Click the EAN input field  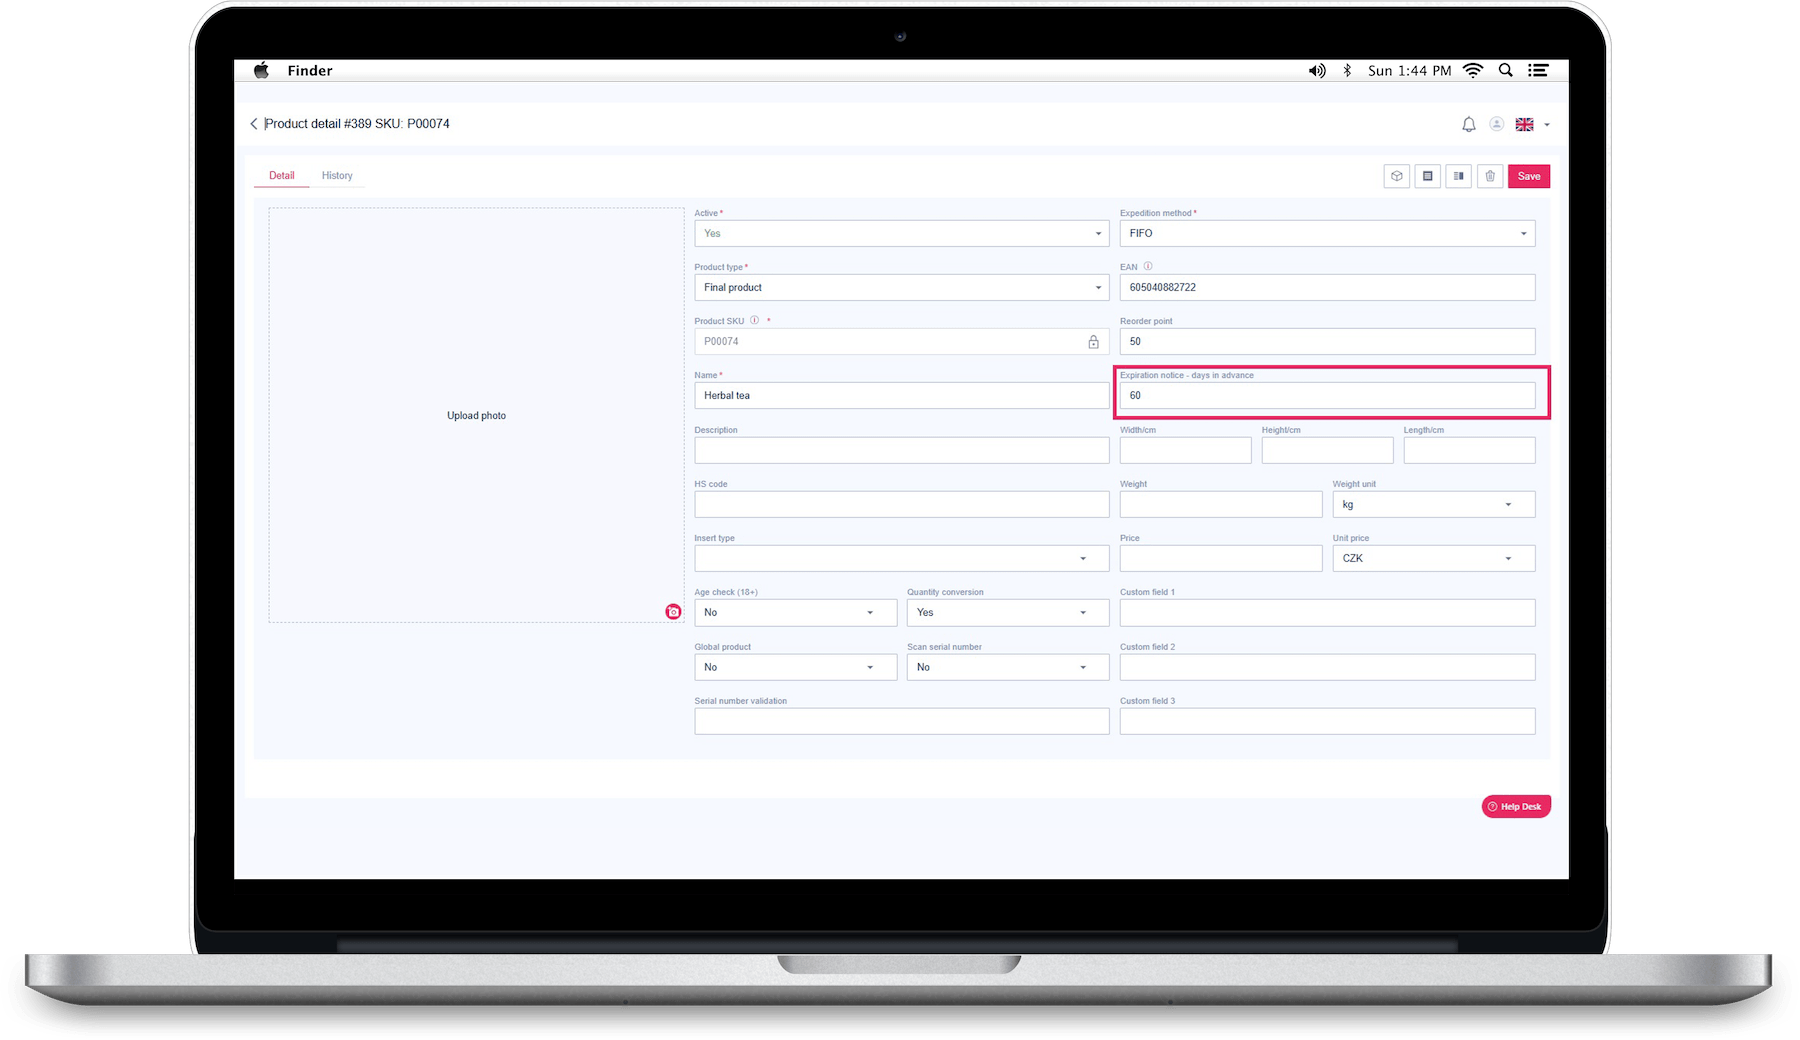pos(1327,288)
